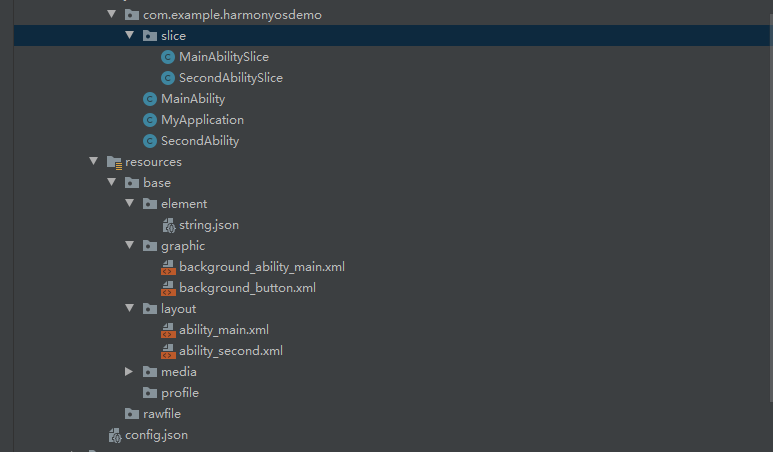
Task: Select the media folder label
Action: (x=178, y=372)
